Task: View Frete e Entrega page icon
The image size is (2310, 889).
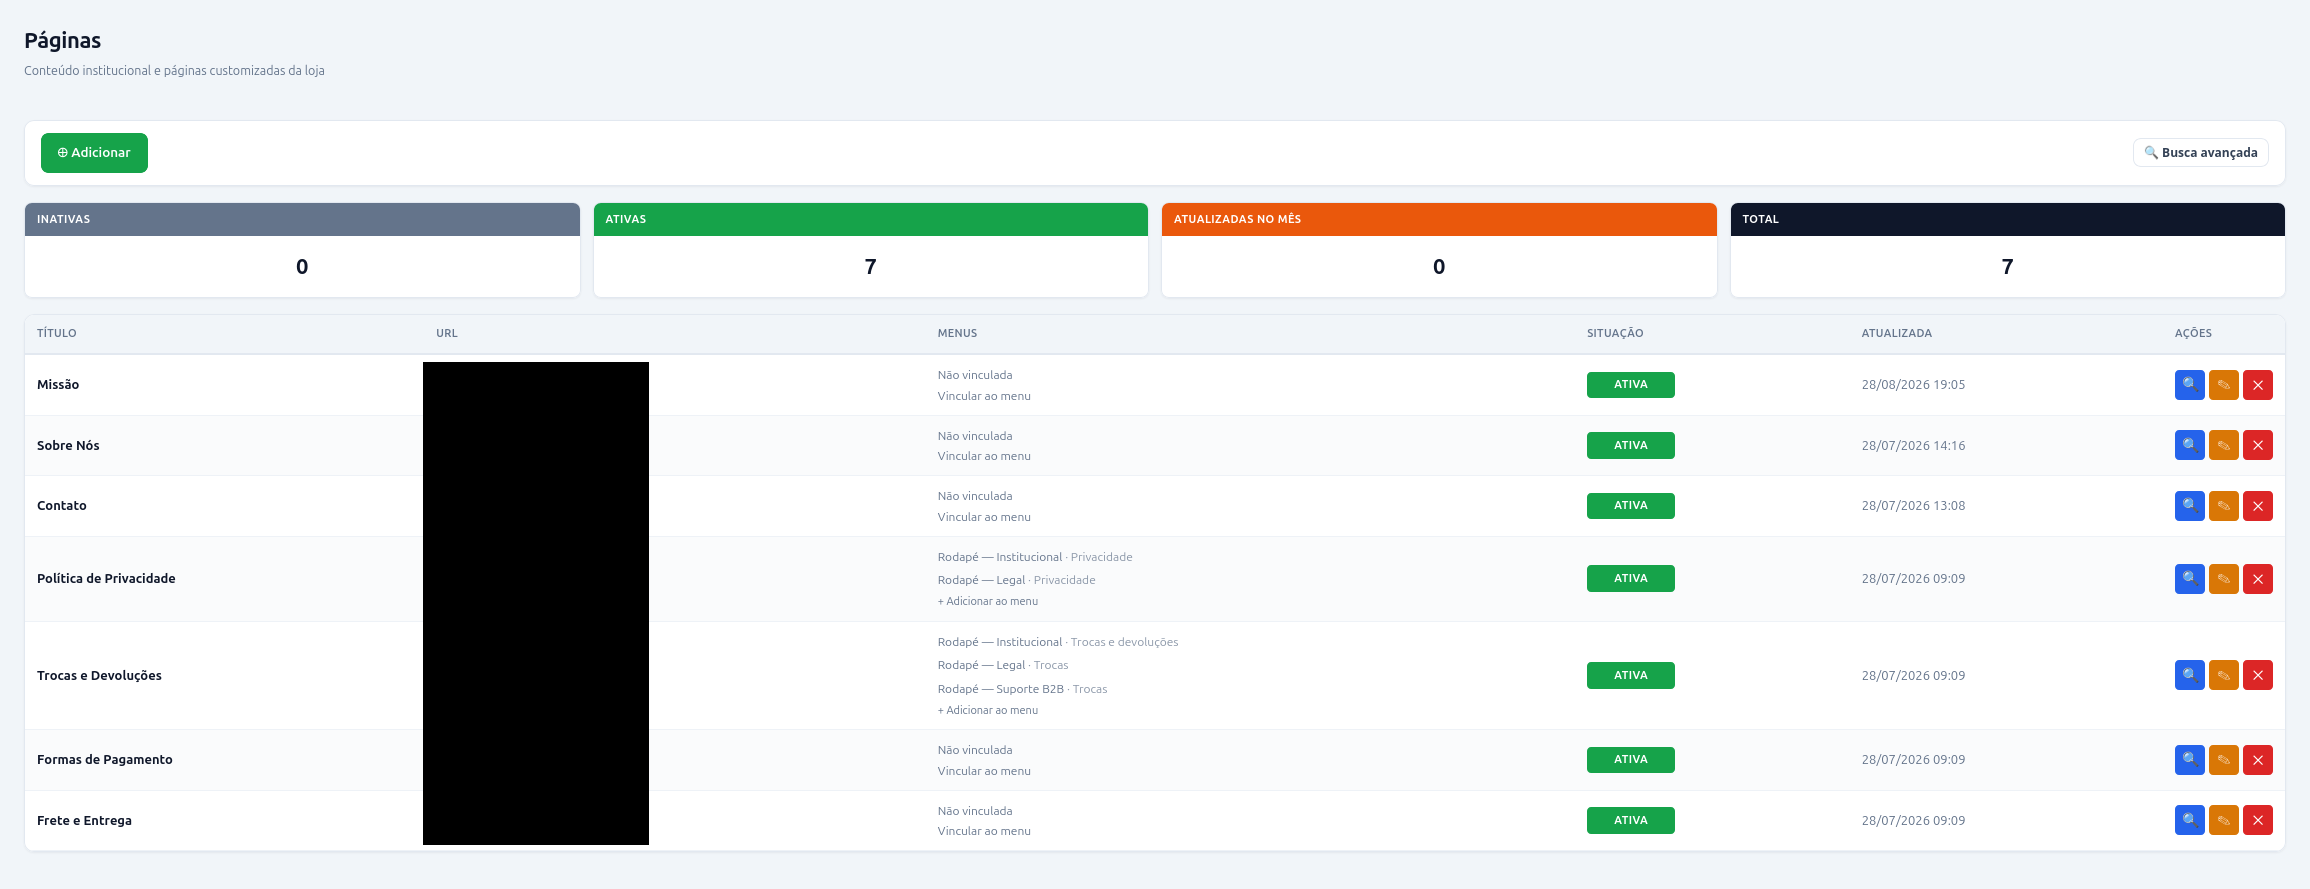Action: coord(2189,820)
